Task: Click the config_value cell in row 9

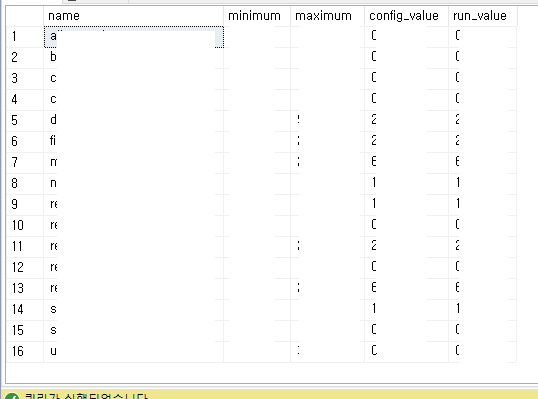Action: click(406, 204)
